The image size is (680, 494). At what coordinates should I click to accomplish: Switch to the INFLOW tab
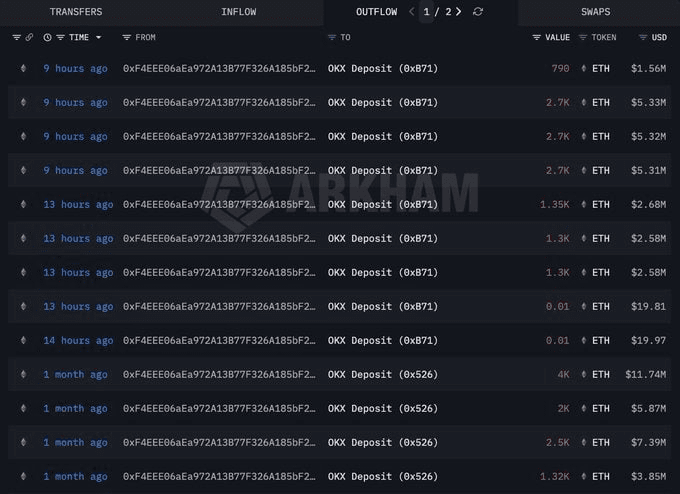coord(238,12)
